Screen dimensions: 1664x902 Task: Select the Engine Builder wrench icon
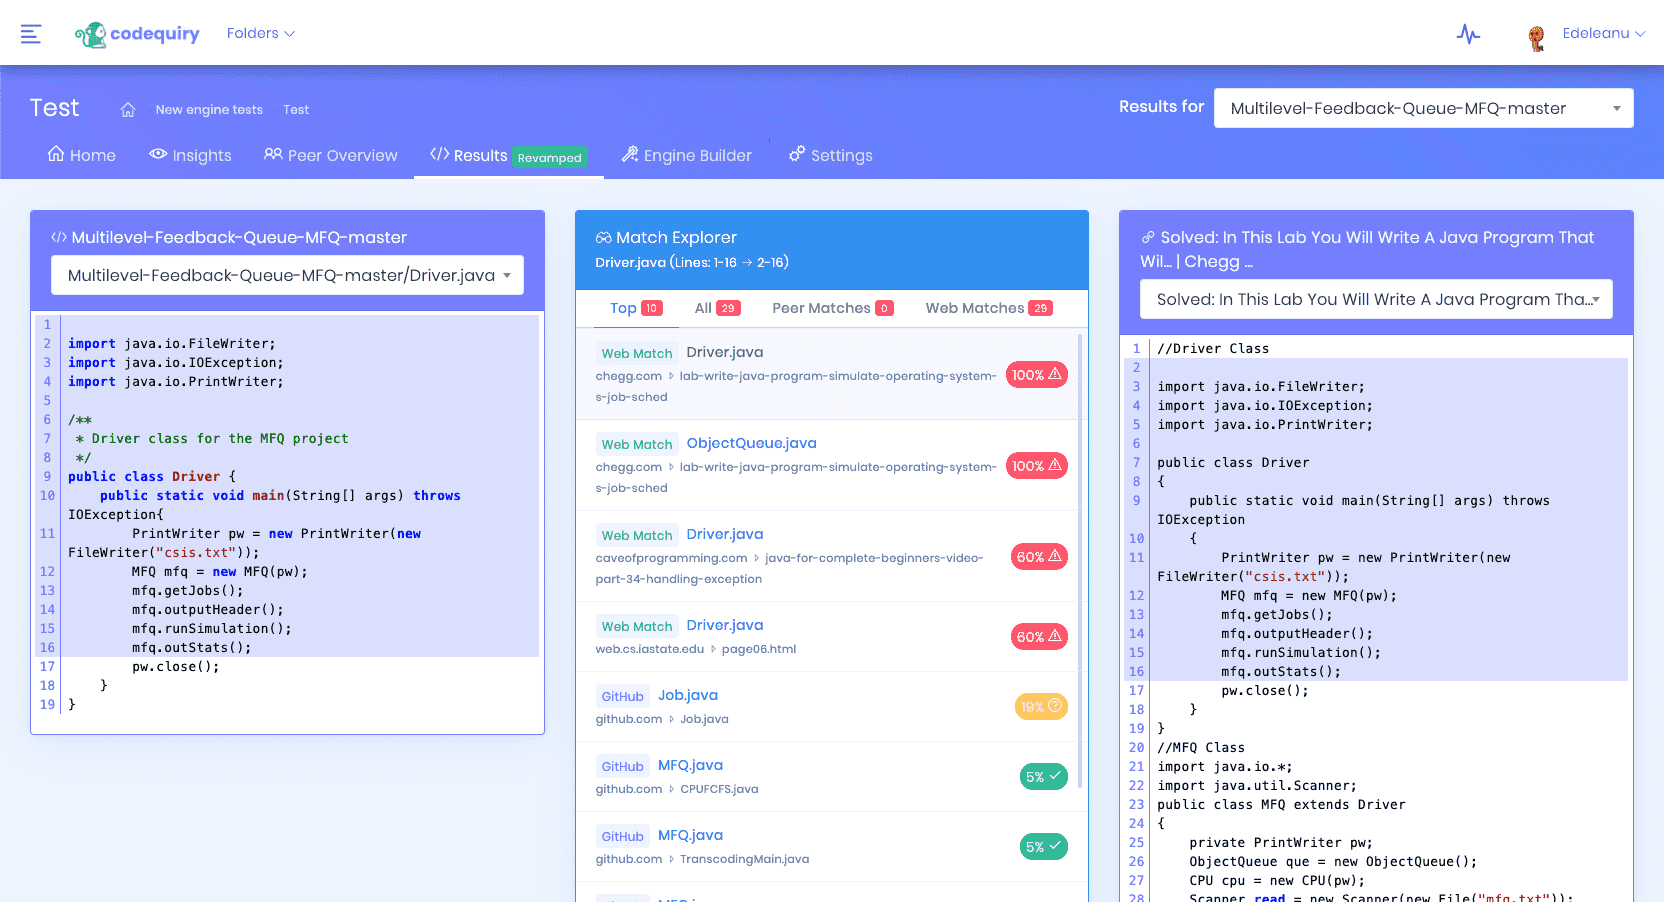coord(630,155)
